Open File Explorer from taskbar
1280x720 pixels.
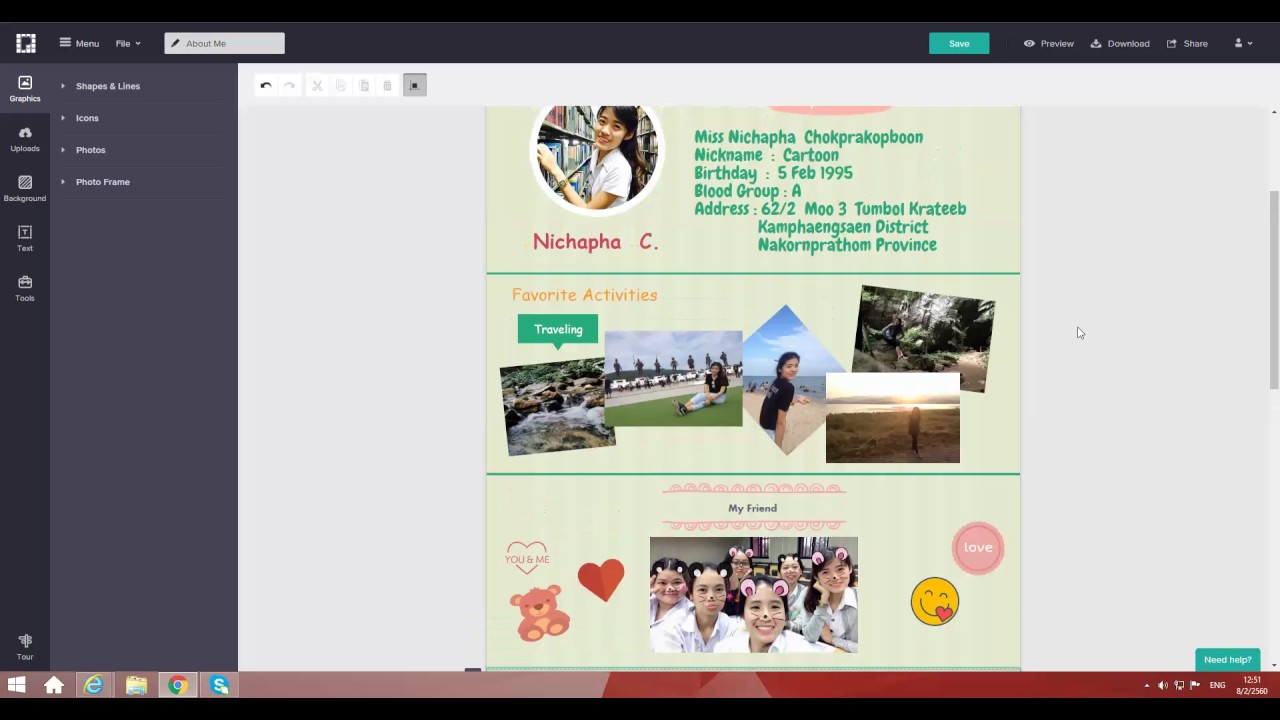(136, 685)
